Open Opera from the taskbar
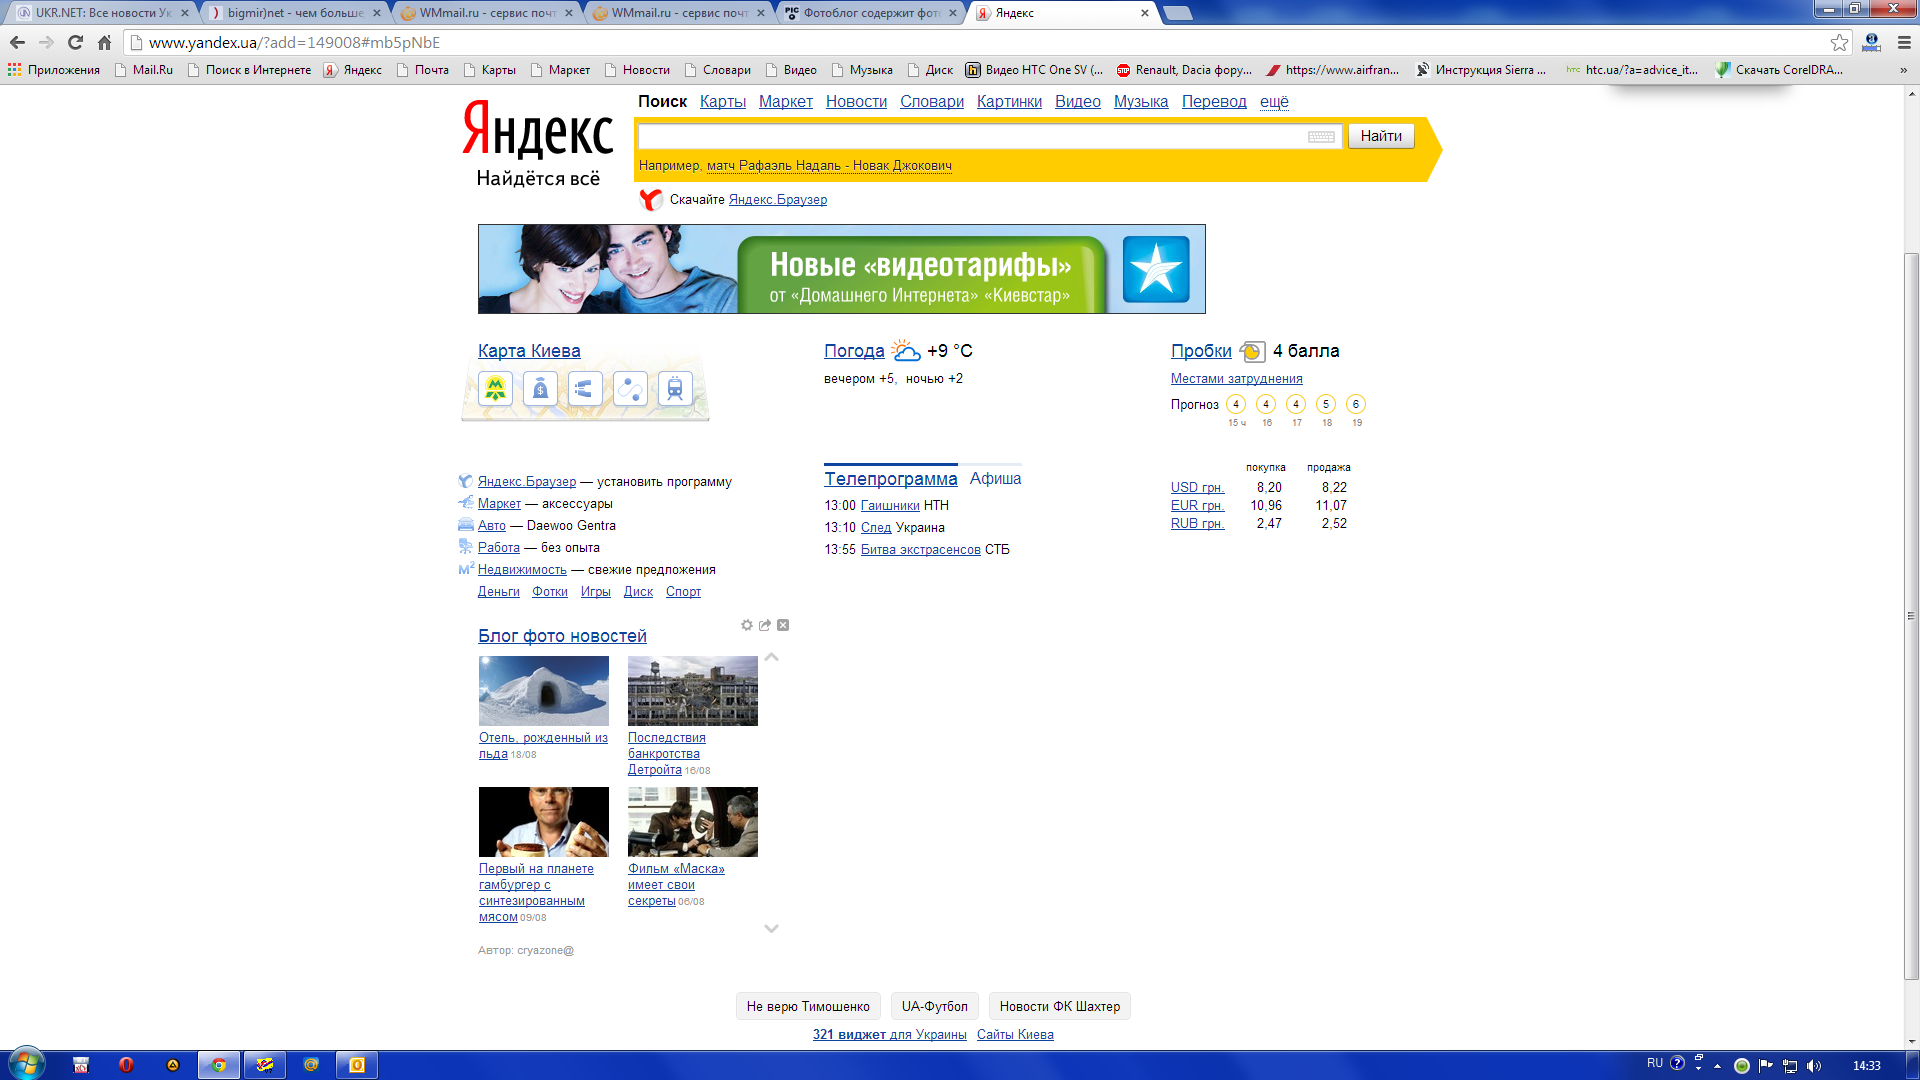The width and height of the screenshot is (1920, 1080). (x=126, y=1065)
